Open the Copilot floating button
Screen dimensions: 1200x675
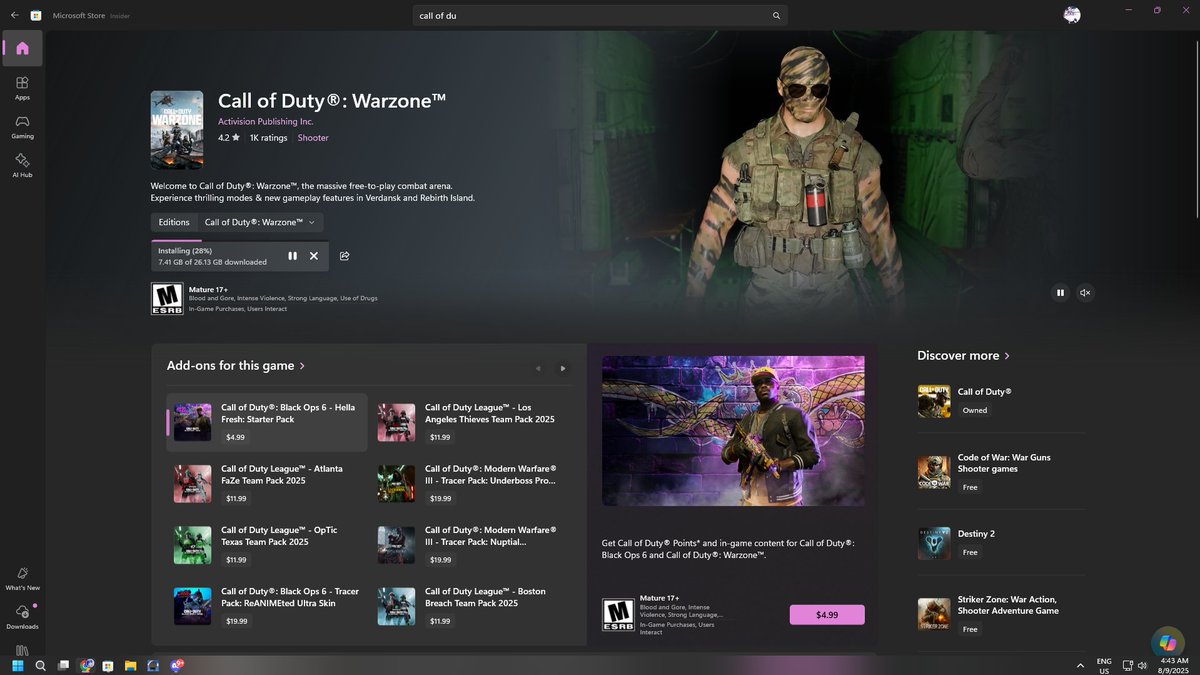[1167, 642]
